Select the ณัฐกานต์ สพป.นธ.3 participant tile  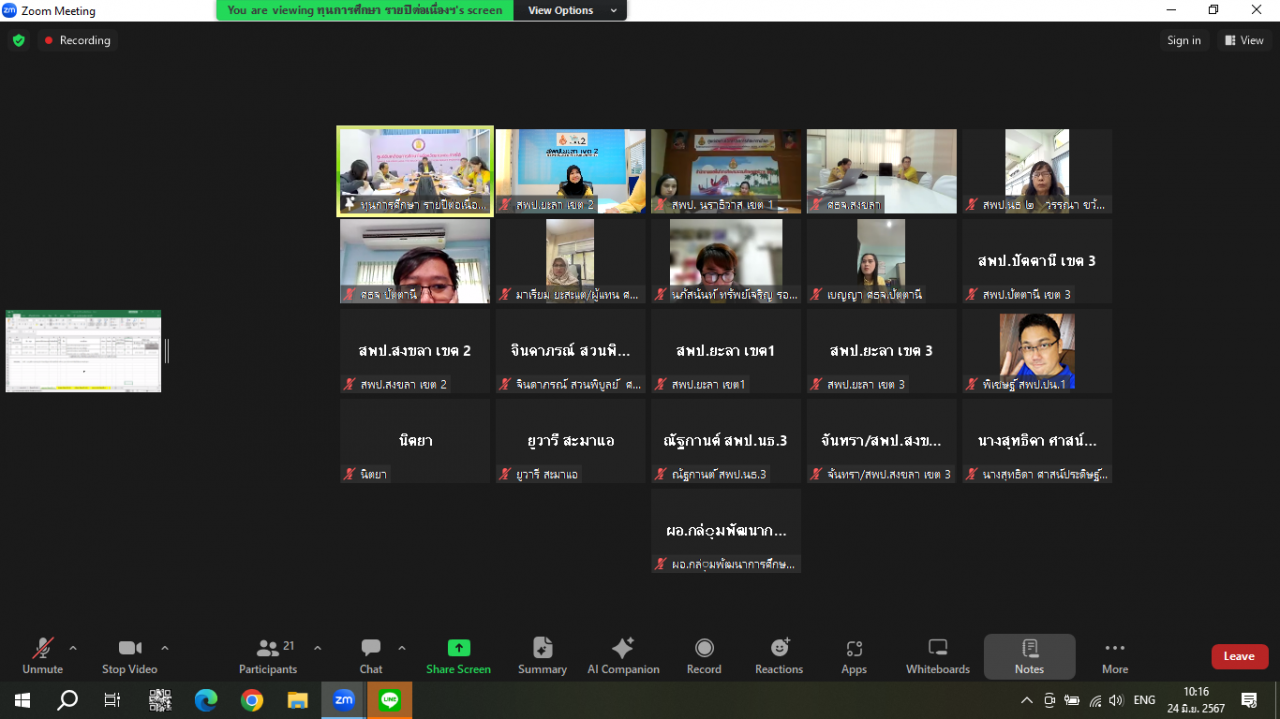pyautogui.click(x=726, y=441)
